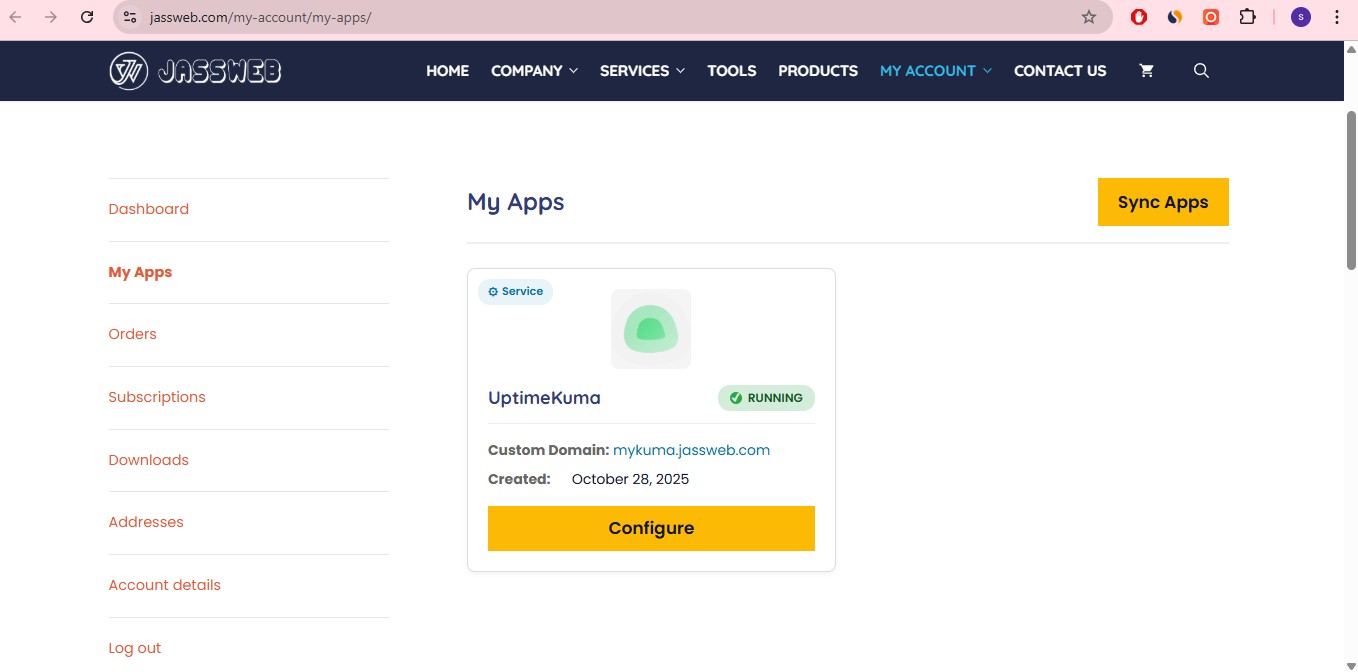Open Account details in the sidebar
The image size is (1358, 672).
[165, 585]
